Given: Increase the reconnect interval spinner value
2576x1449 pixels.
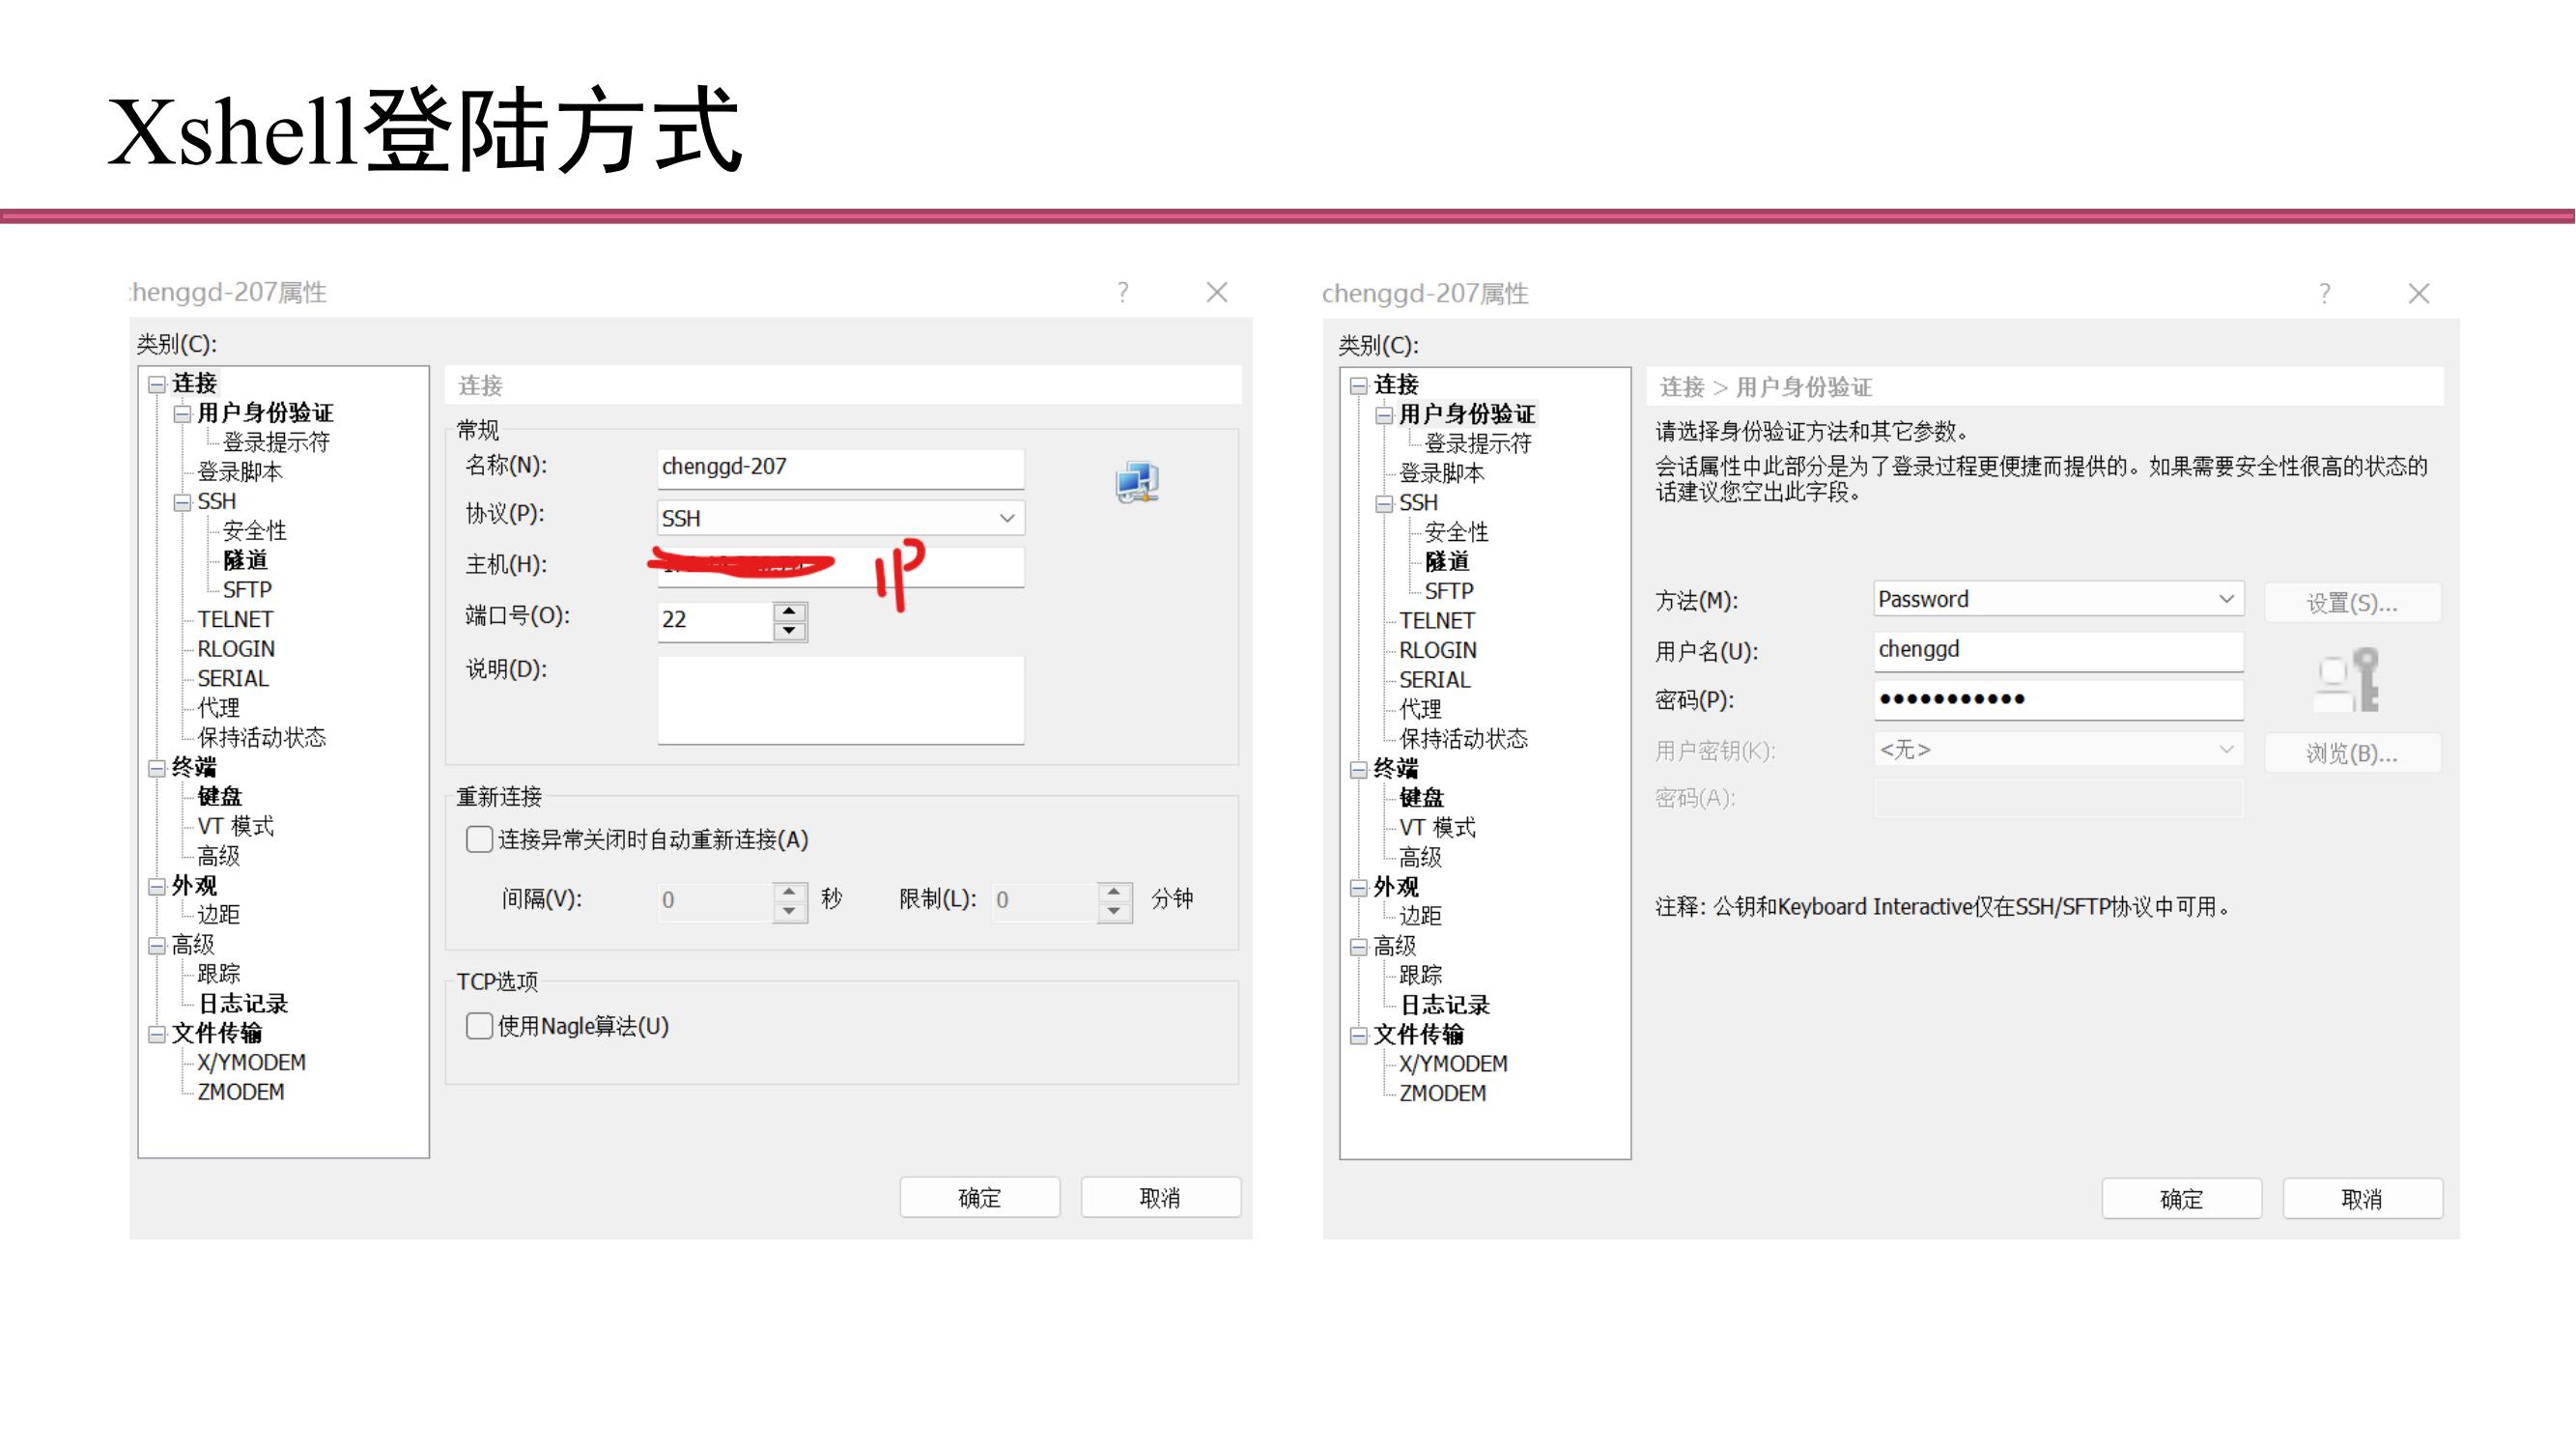Looking at the screenshot, I should pyautogui.click(x=789, y=890).
